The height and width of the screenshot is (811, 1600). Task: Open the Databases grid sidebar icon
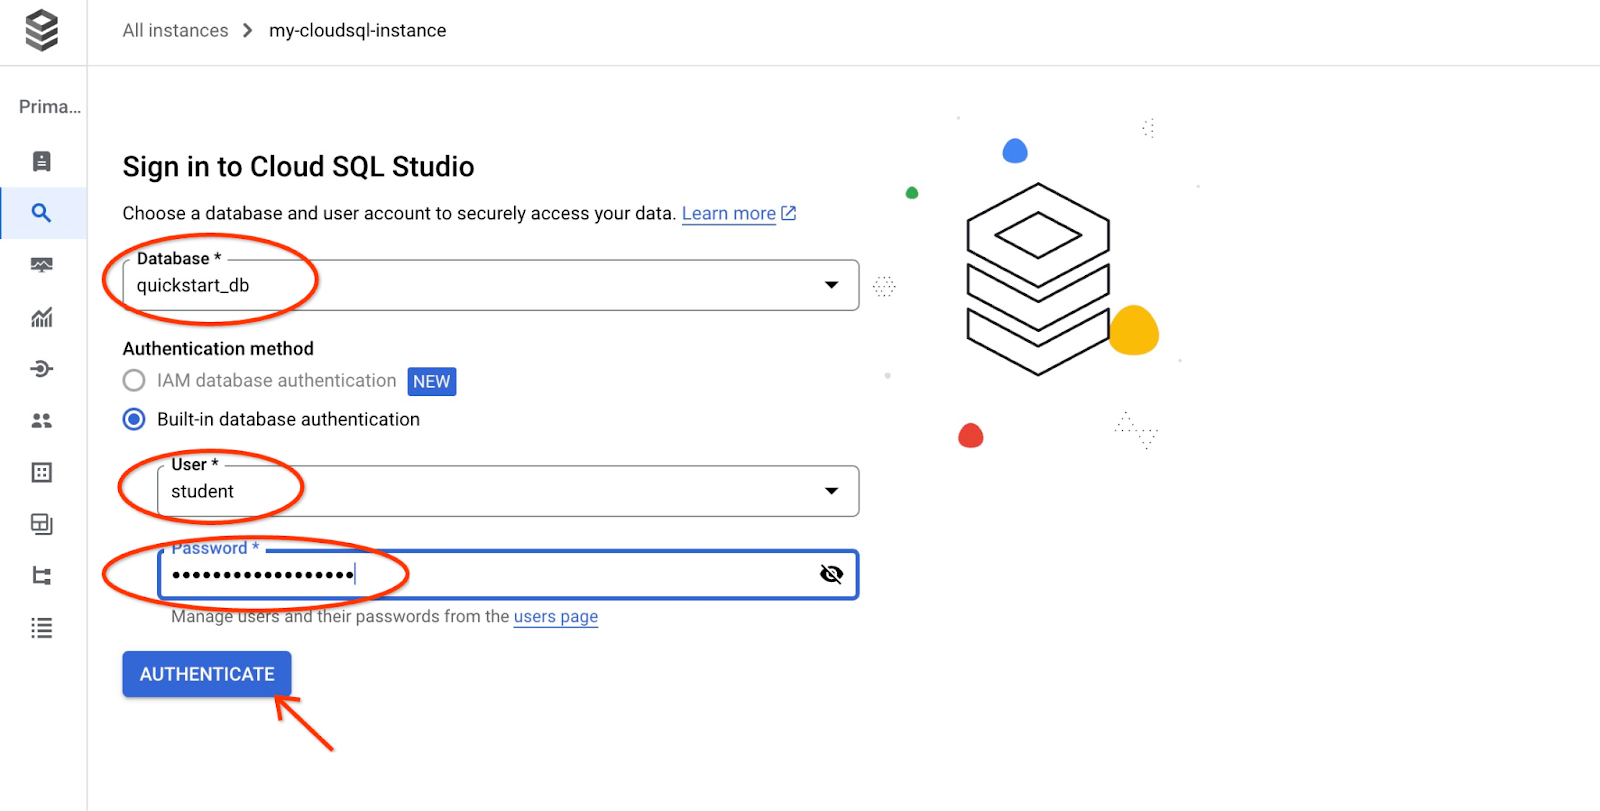[42, 473]
